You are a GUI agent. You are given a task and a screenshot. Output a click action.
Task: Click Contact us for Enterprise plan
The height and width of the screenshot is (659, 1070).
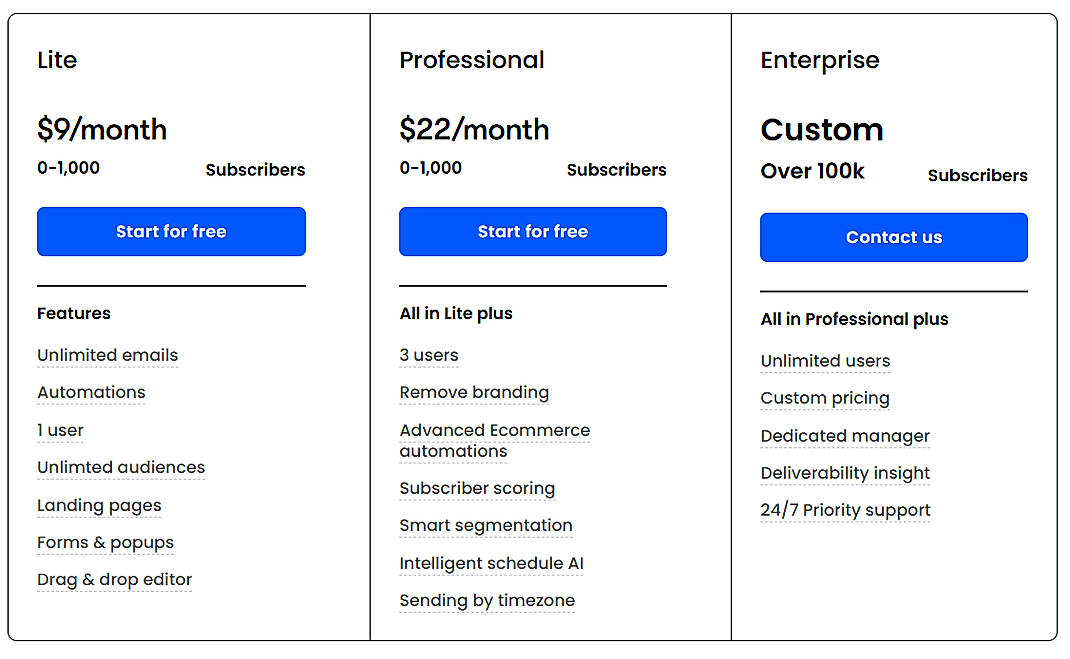coord(893,237)
